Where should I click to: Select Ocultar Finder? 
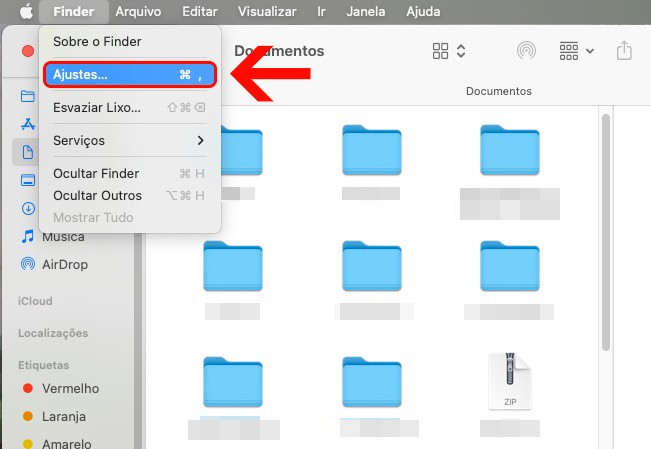(130, 173)
